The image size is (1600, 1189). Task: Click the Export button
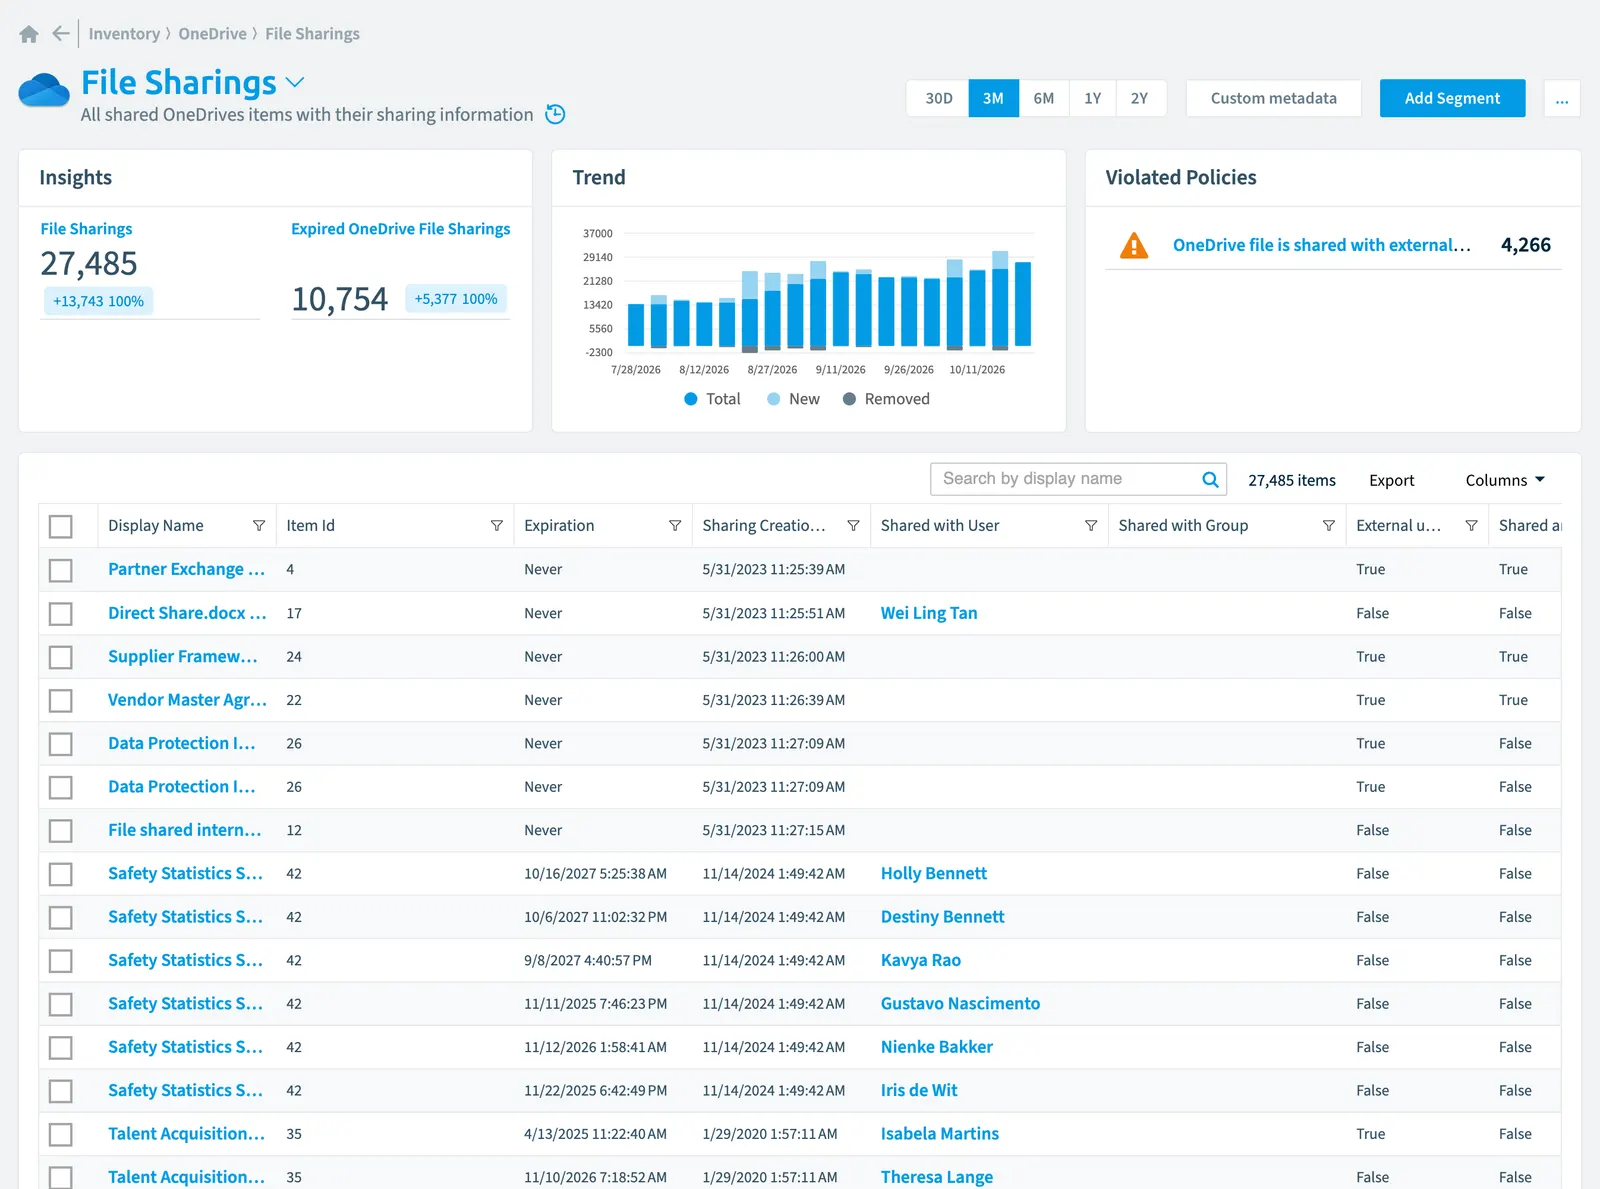coord(1391,480)
